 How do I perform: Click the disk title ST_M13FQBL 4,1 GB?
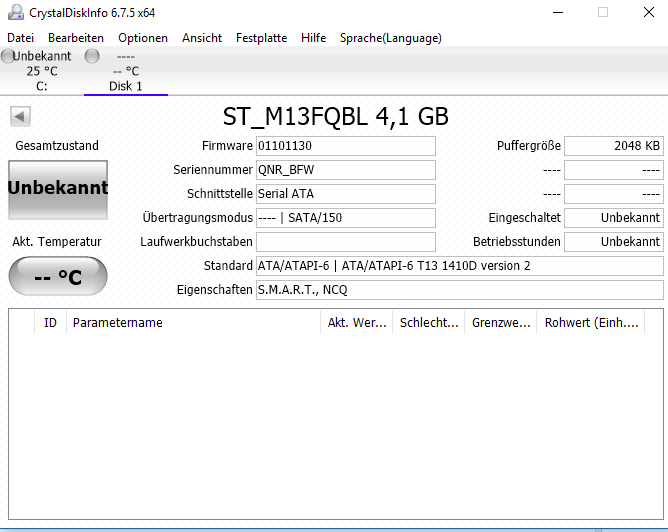[336, 116]
